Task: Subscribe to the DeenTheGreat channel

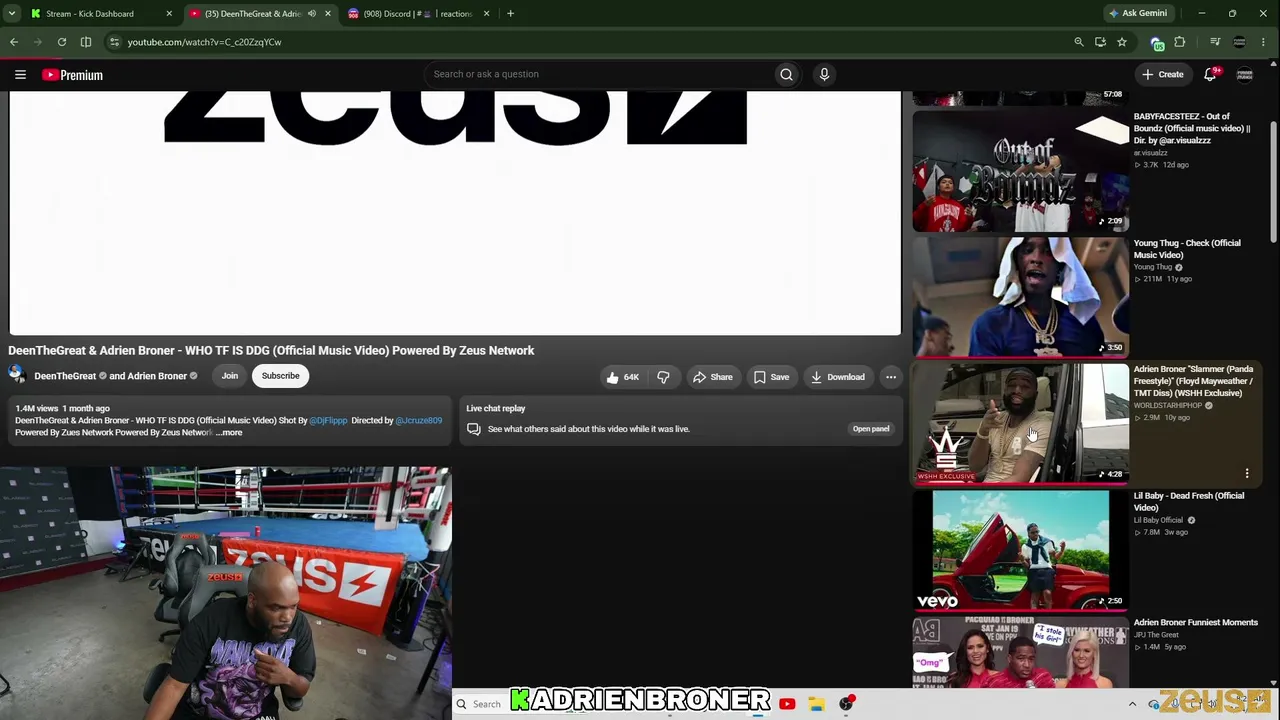Action: (280, 376)
